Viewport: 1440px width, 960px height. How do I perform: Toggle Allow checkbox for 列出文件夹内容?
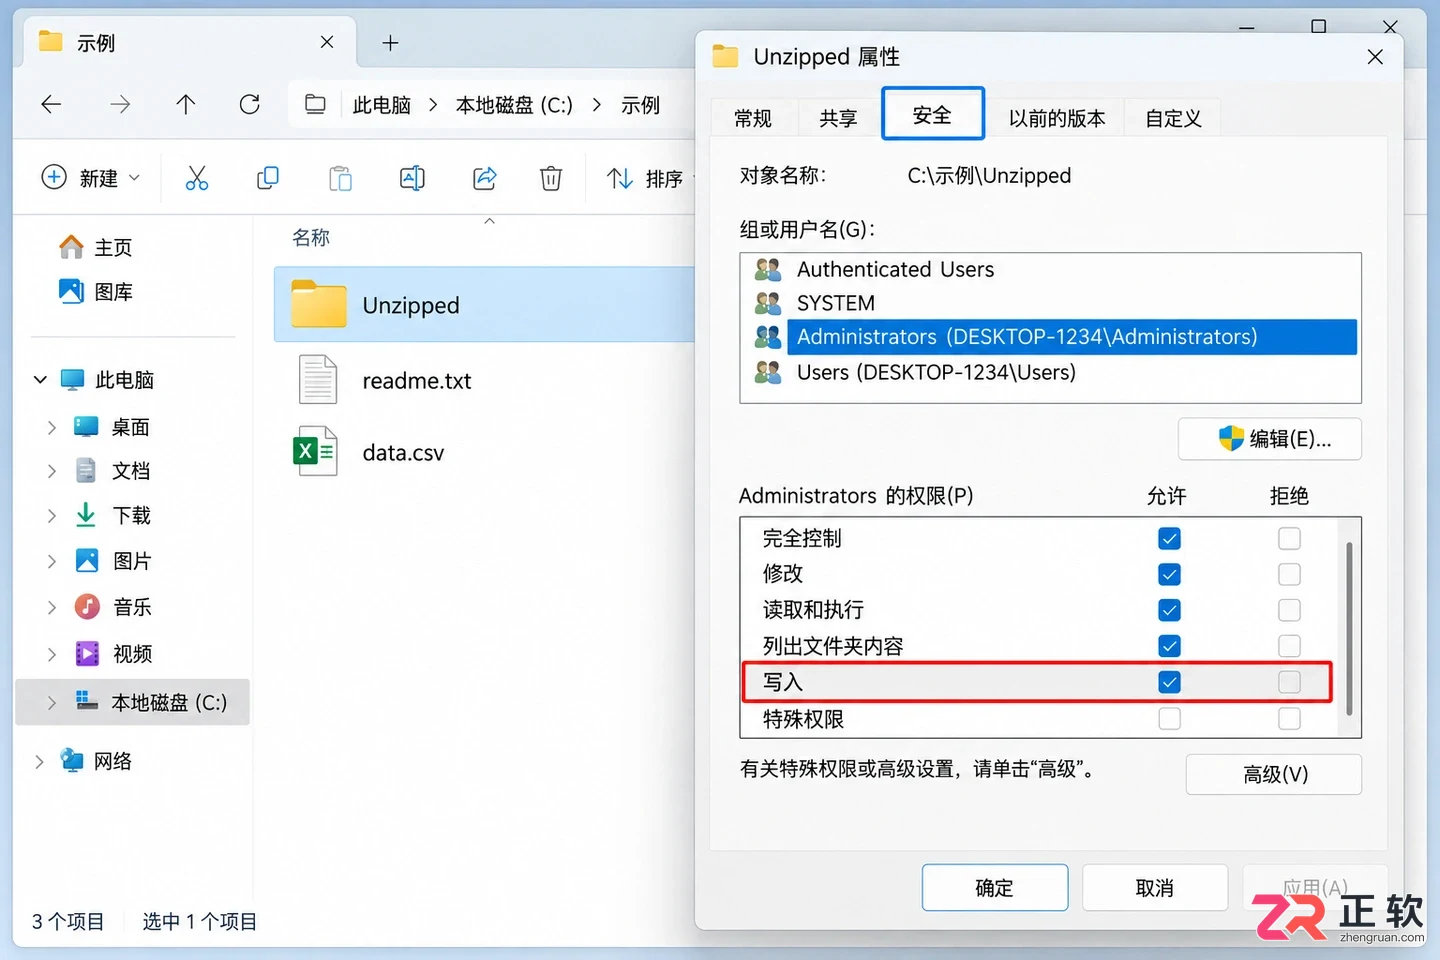1169,646
